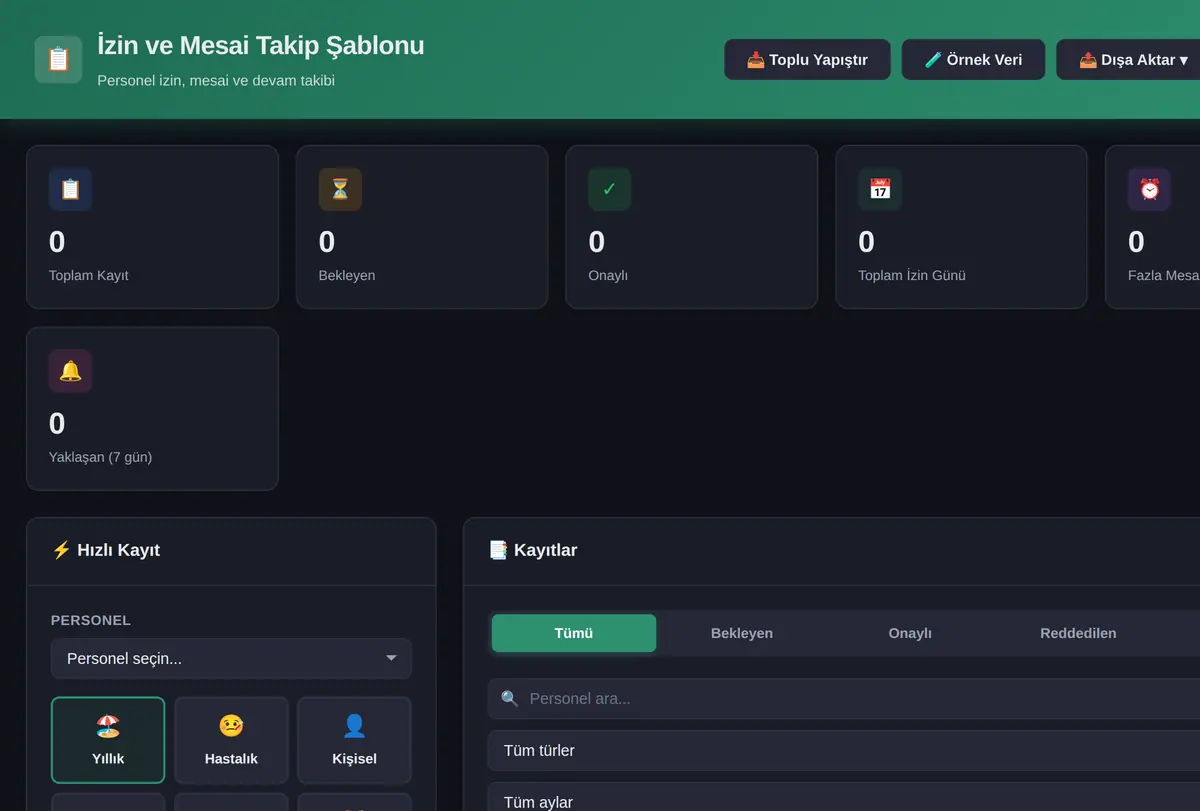
Task: Focus the Personel ara search field
Action: point(844,699)
